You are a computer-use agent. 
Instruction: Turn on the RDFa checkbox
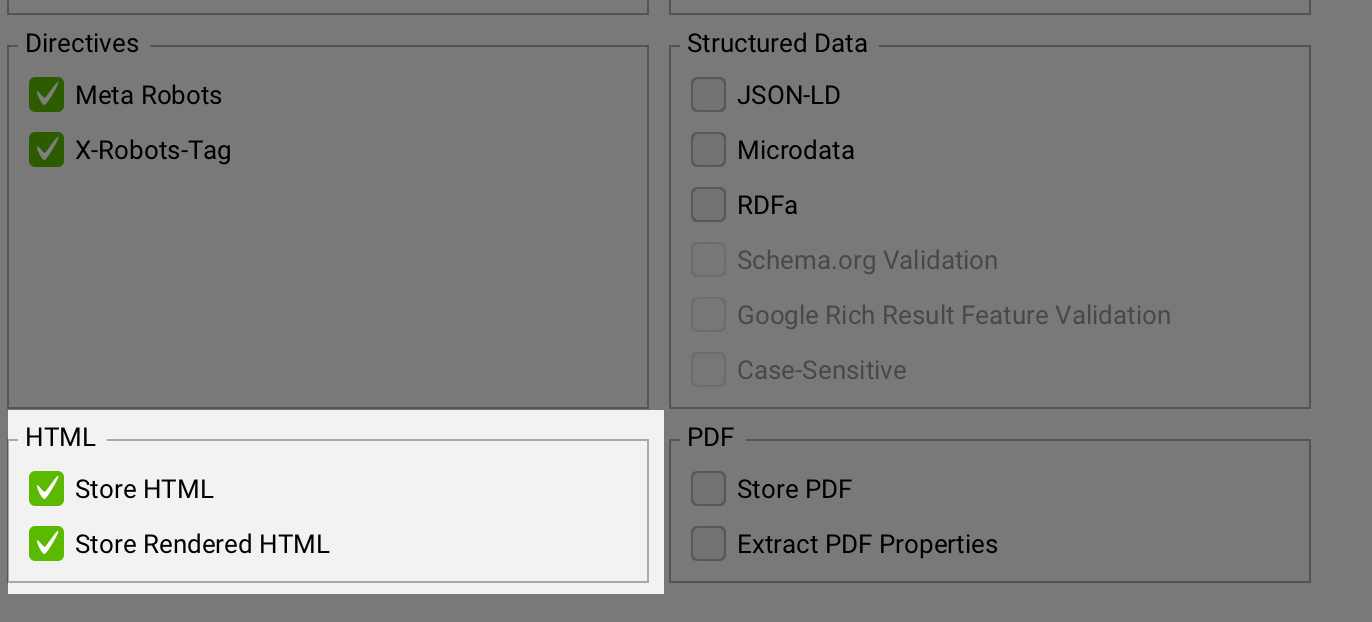coord(708,205)
